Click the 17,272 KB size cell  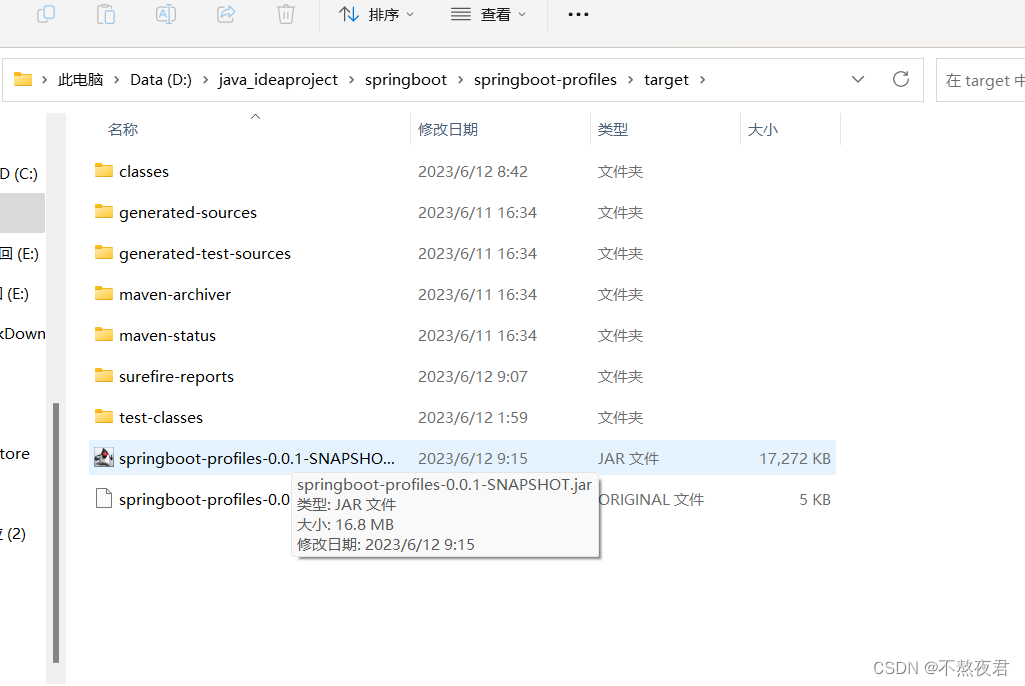794,458
